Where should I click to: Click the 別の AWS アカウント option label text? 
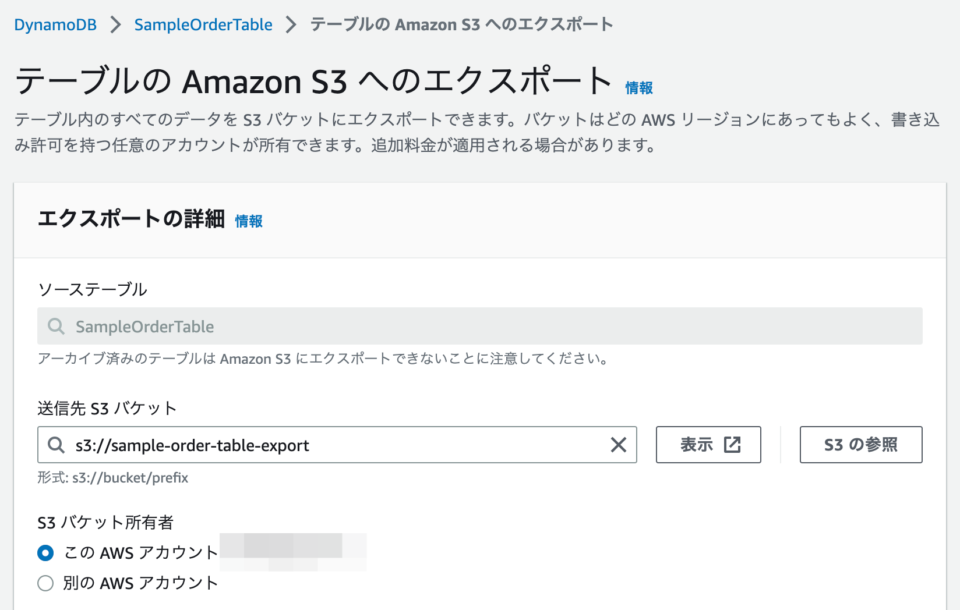coord(141,583)
